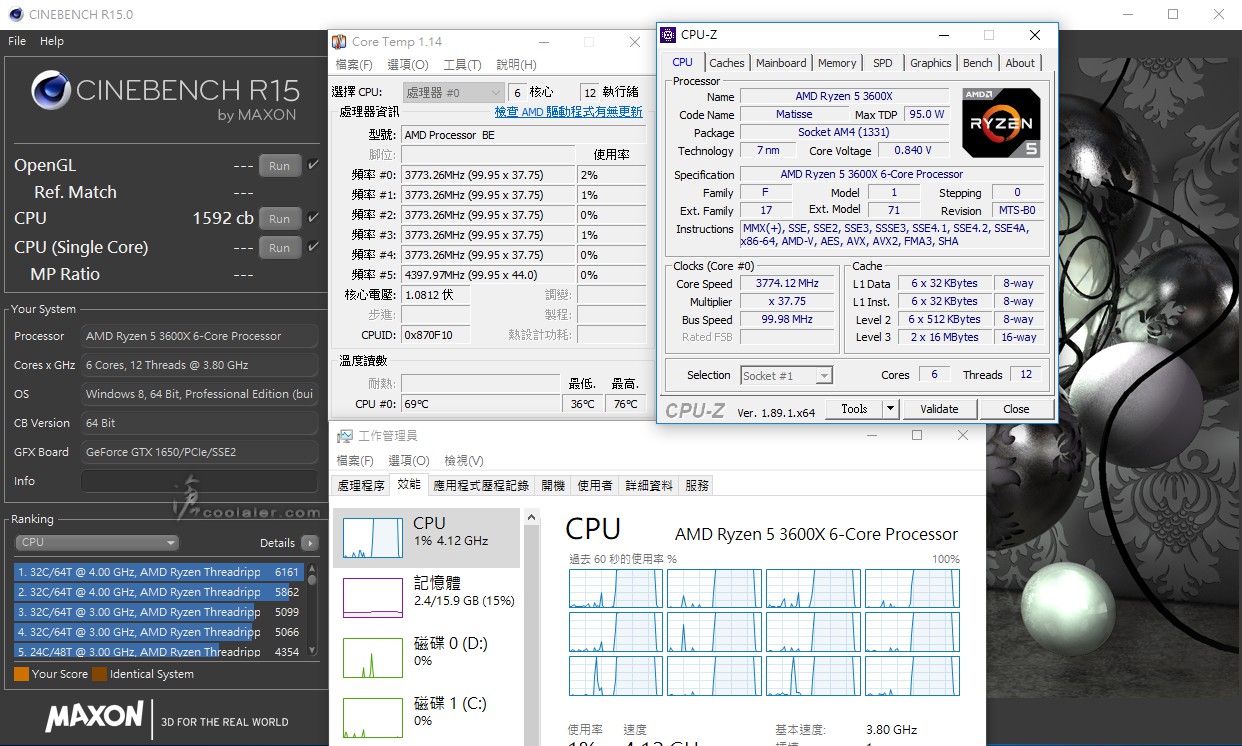
Task: Switch to the 處理程序 tab
Action: point(361,486)
